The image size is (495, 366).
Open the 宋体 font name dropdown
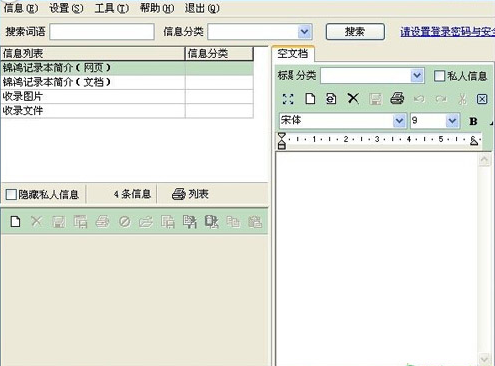[x=399, y=121]
